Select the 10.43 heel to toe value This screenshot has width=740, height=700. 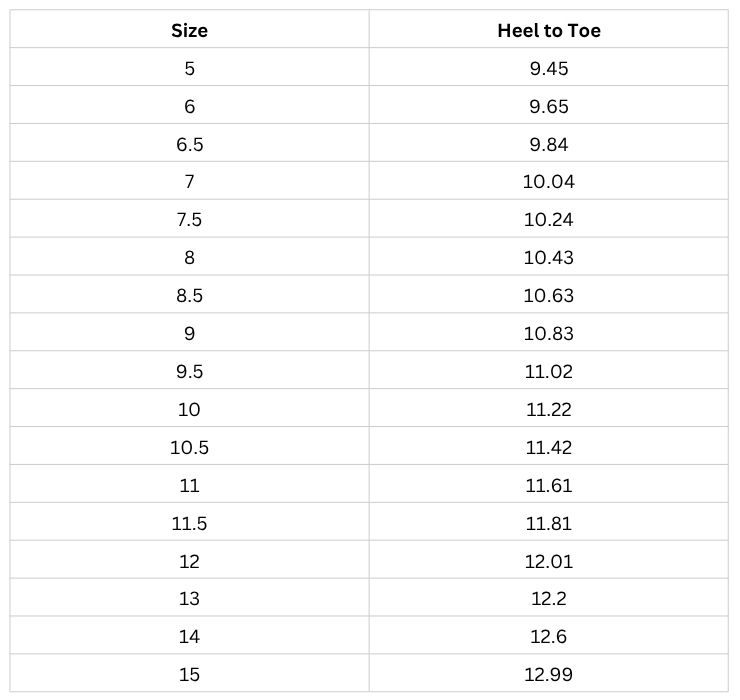(549, 258)
